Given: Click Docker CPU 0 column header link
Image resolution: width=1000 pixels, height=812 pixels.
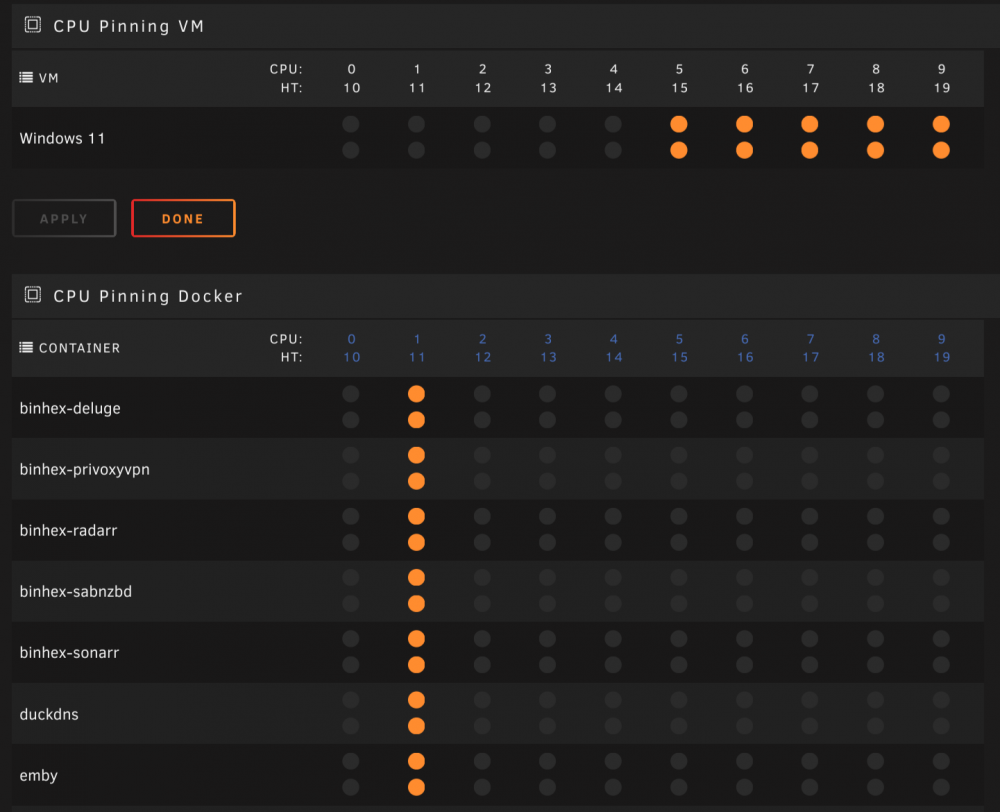Looking at the screenshot, I should tap(351, 339).
